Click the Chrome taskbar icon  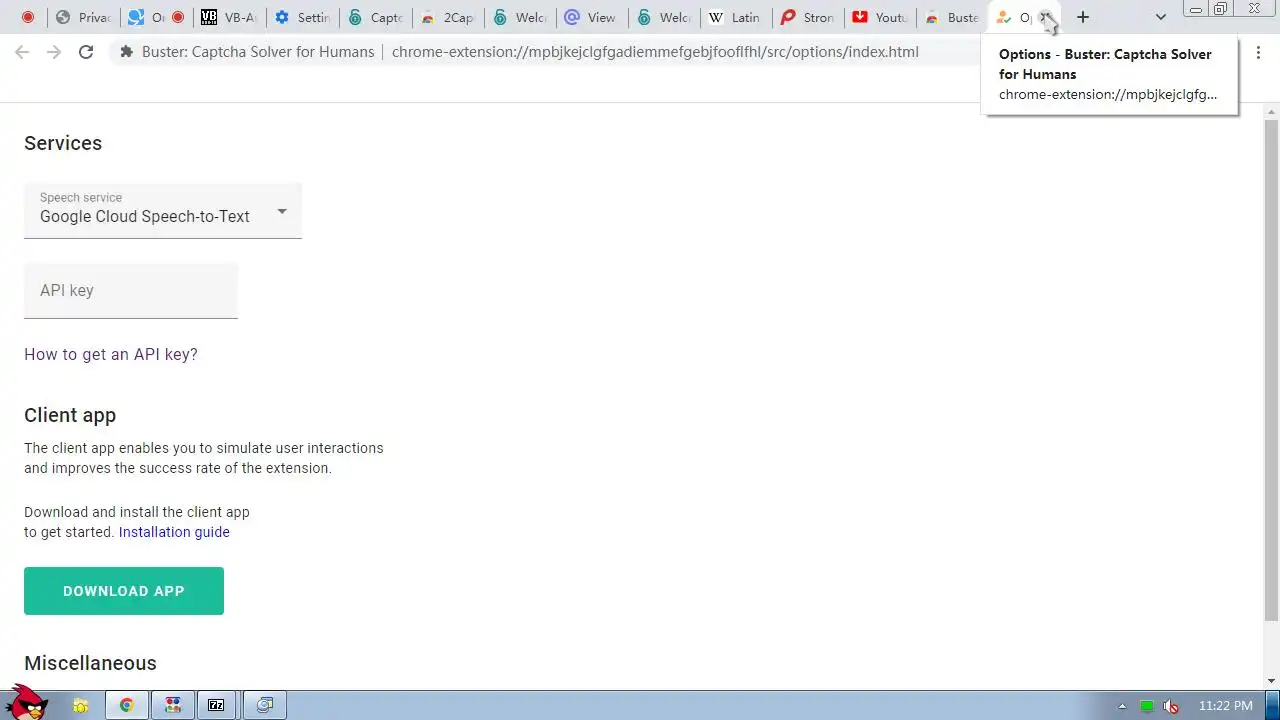tap(127, 705)
